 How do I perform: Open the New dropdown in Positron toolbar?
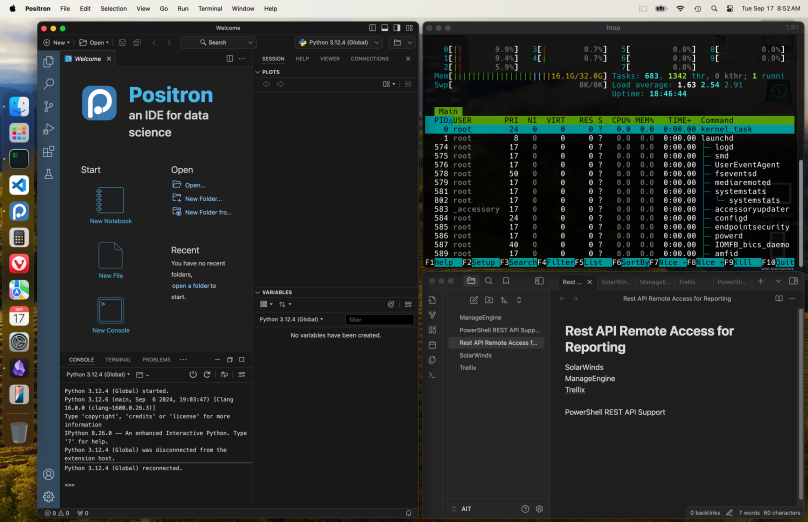pyautogui.click(x=56, y=43)
